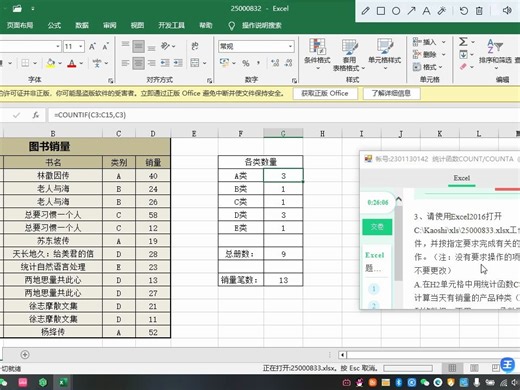Open the Formulas (公式) tab
The width and height of the screenshot is (520, 390).
point(54,25)
